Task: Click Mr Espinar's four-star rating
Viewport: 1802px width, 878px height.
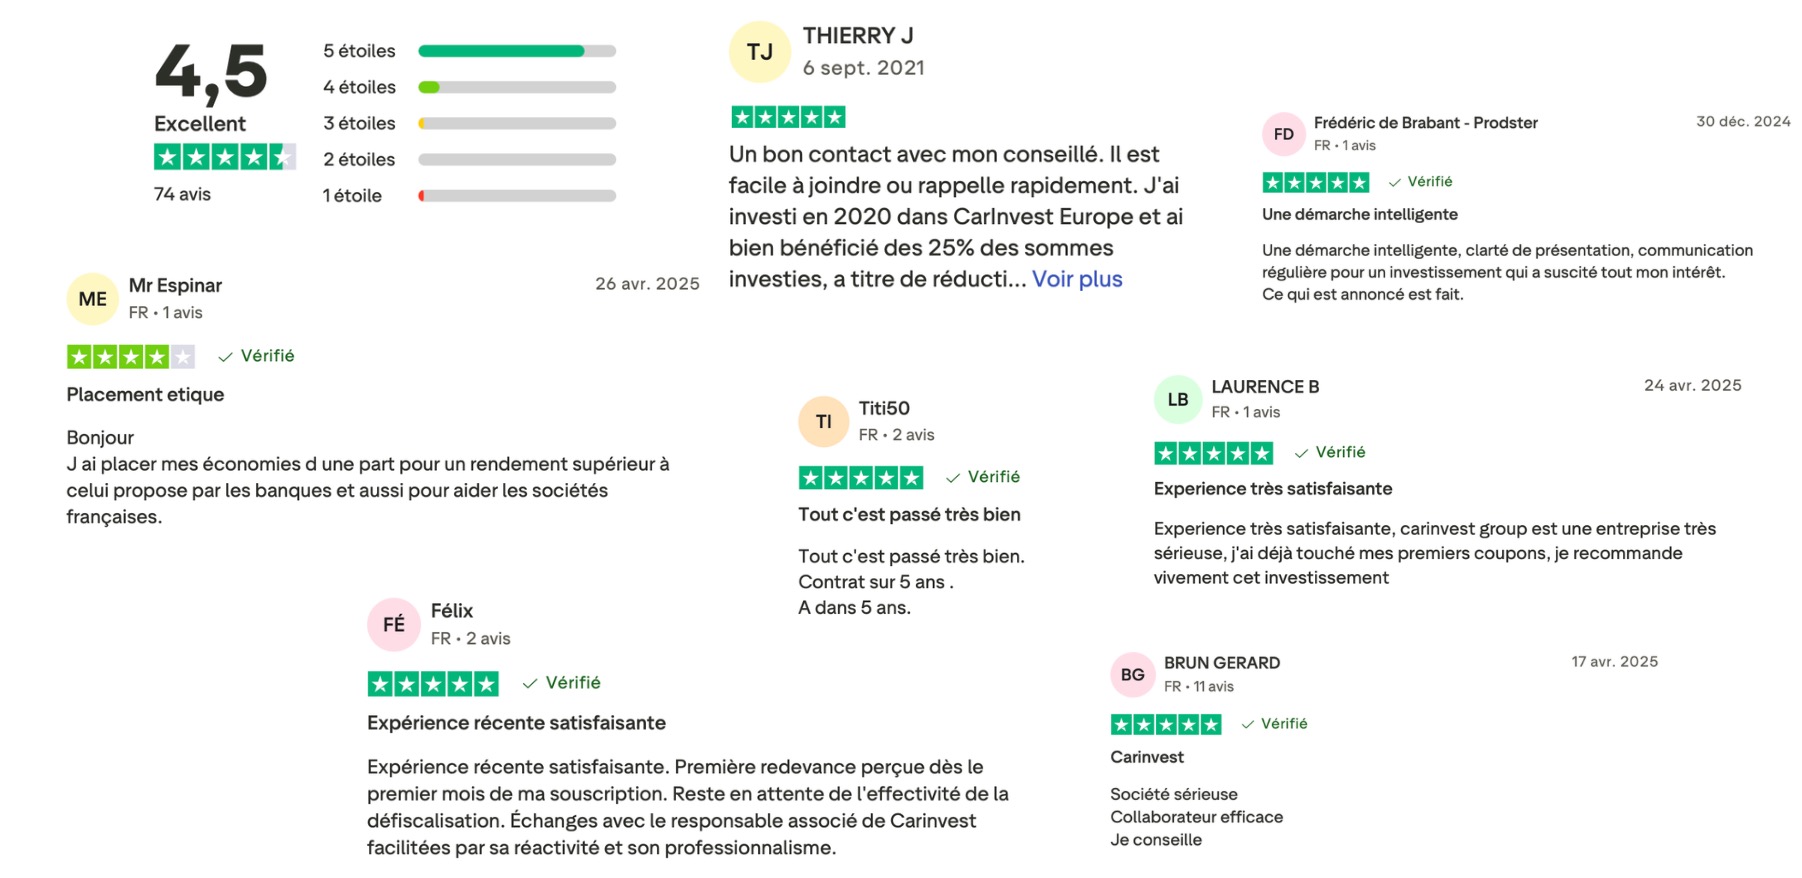Action: coord(130,356)
